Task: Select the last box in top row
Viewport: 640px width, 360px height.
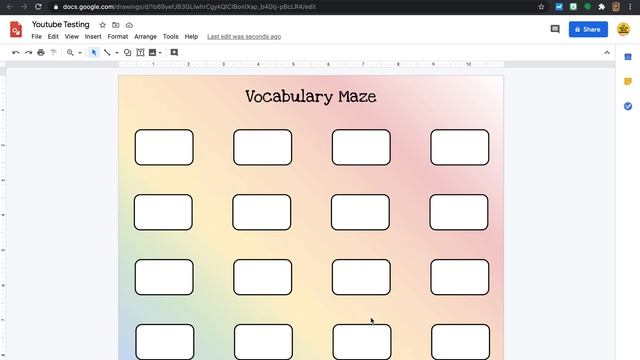Action: coord(460,147)
